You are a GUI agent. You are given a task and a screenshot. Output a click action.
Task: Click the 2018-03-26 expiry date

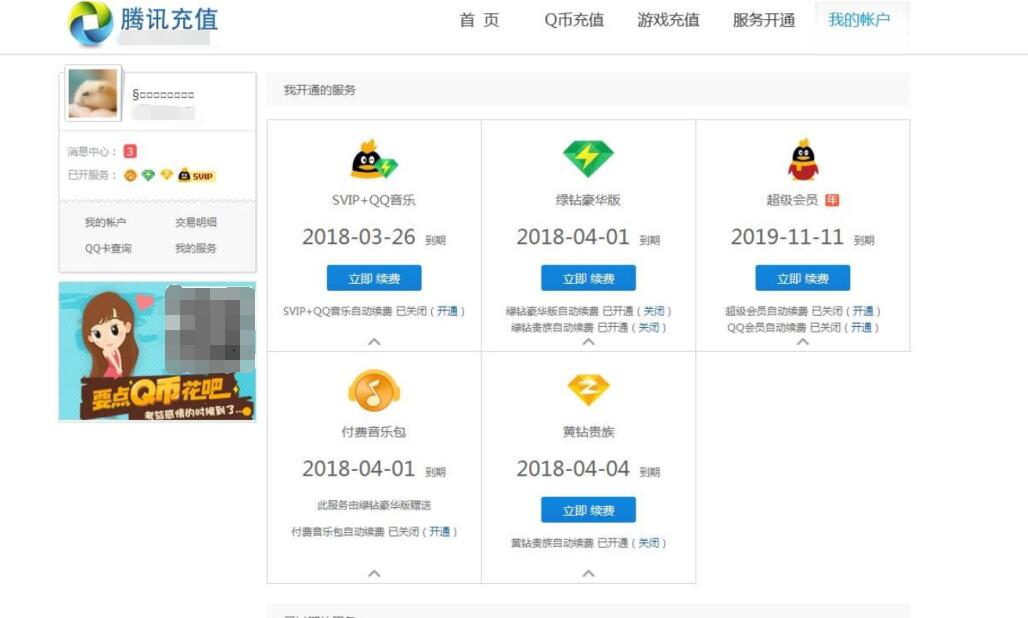coord(359,237)
